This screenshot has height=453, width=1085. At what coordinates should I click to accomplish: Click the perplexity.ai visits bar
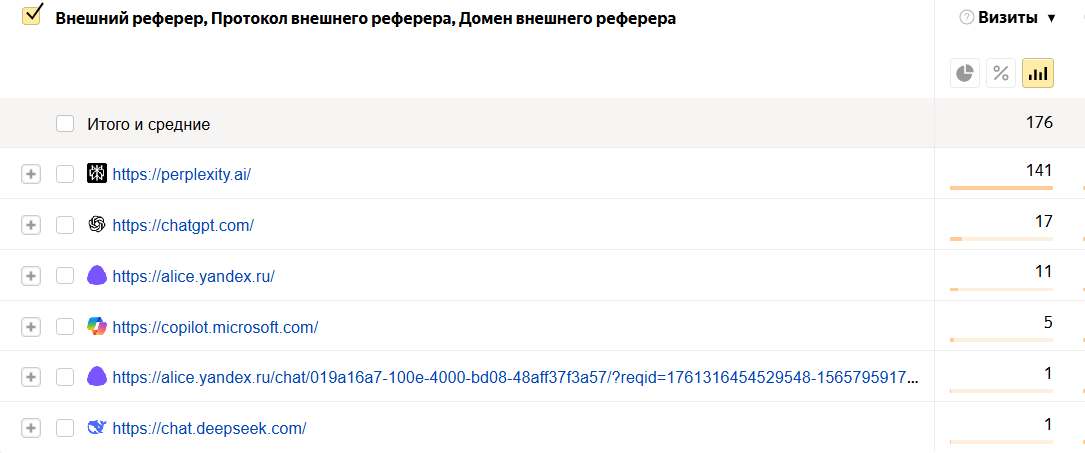tap(1001, 188)
